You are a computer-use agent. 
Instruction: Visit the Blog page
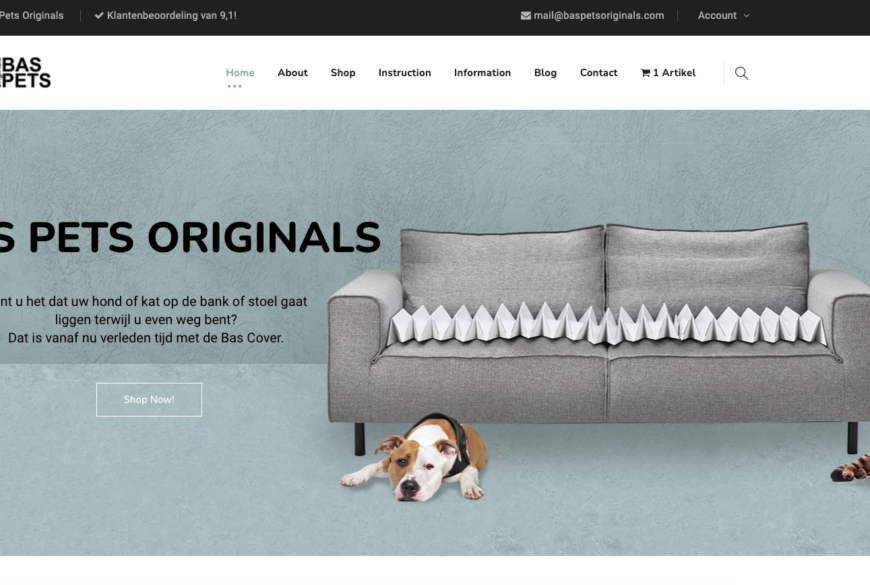coord(545,73)
